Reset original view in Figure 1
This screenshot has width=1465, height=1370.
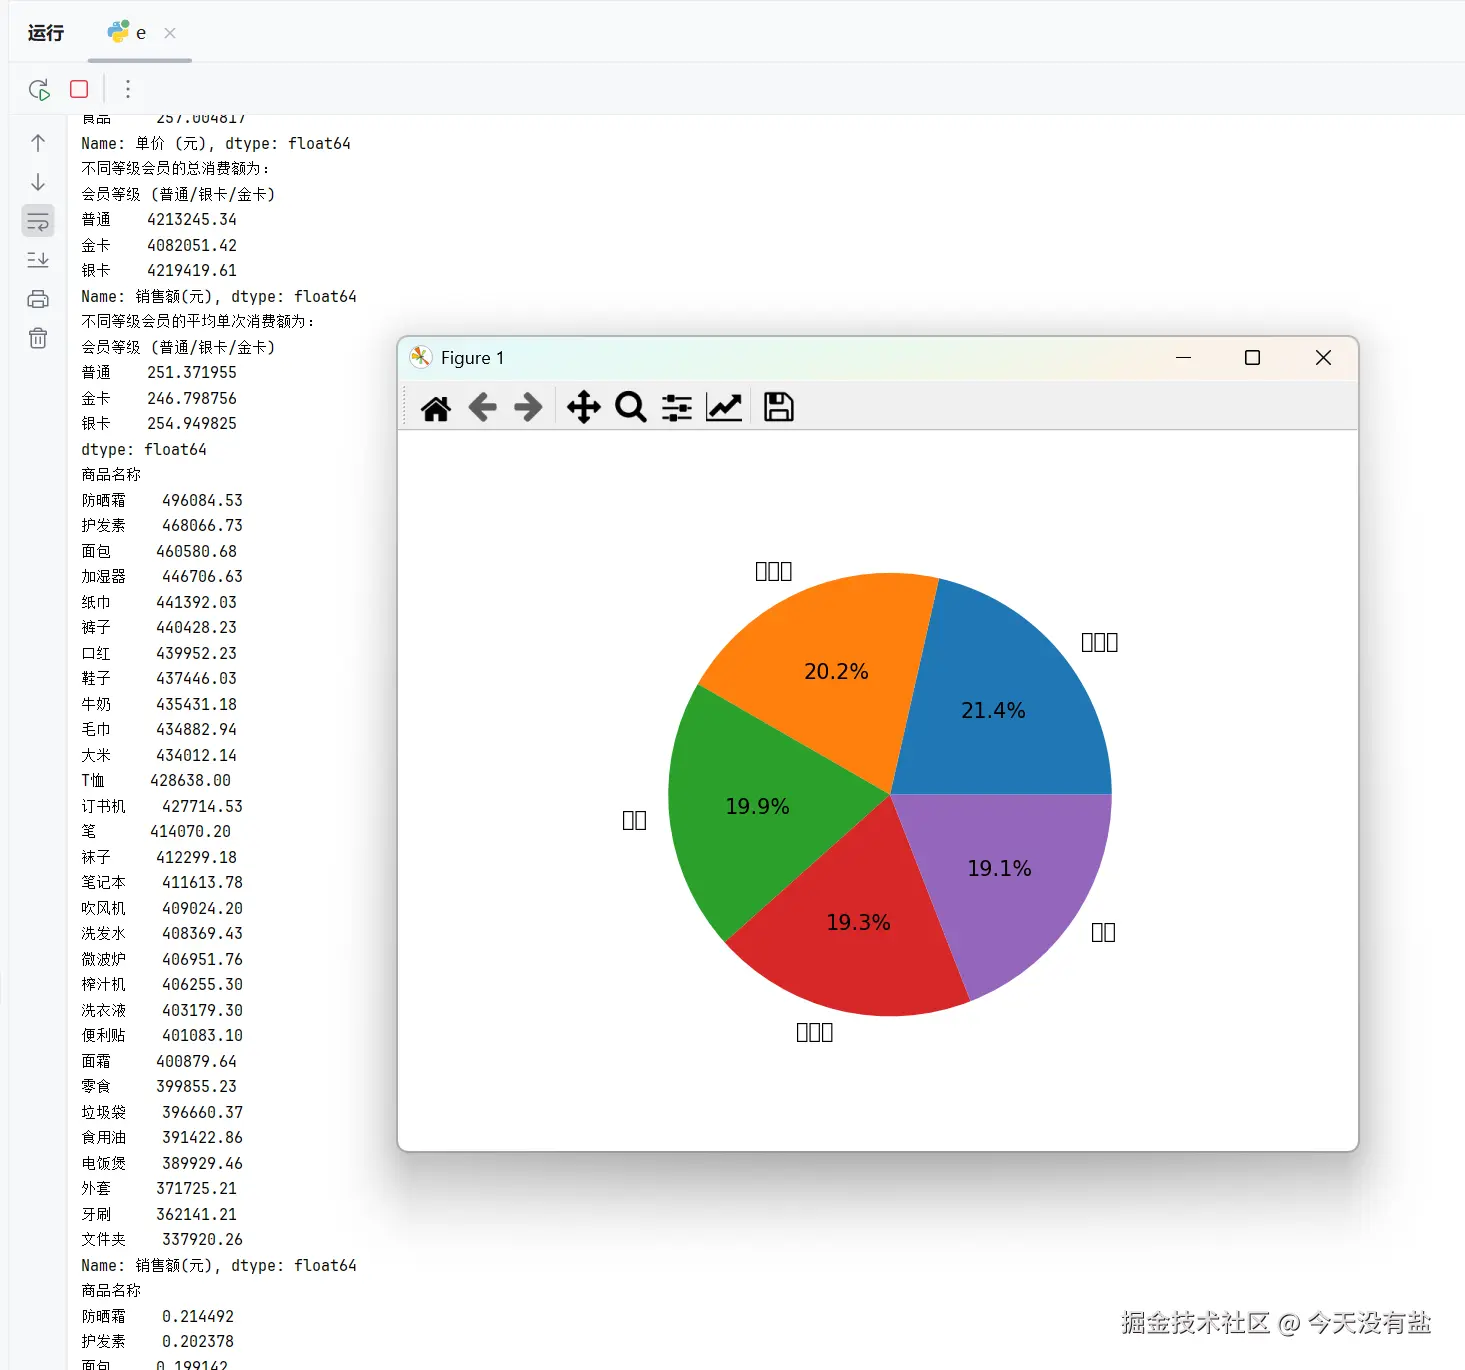(x=436, y=408)
